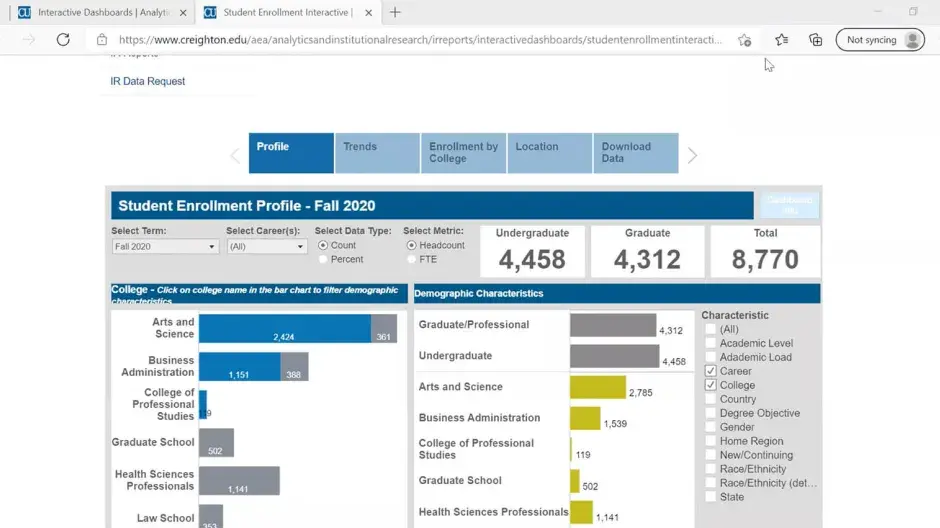
Task: Select the Percent data type radio button
Action: (x=323, y=259)
